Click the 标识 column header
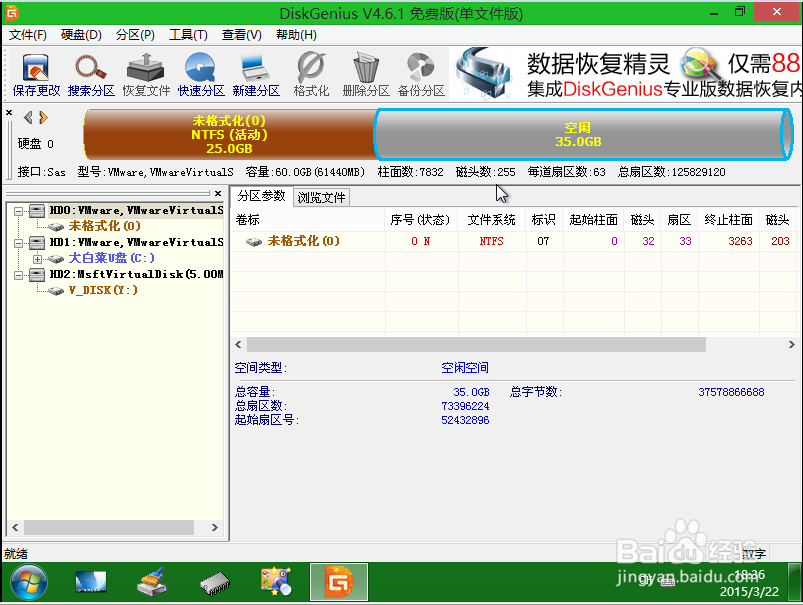The width and height of the screenshot is (803, 605). 544,220
